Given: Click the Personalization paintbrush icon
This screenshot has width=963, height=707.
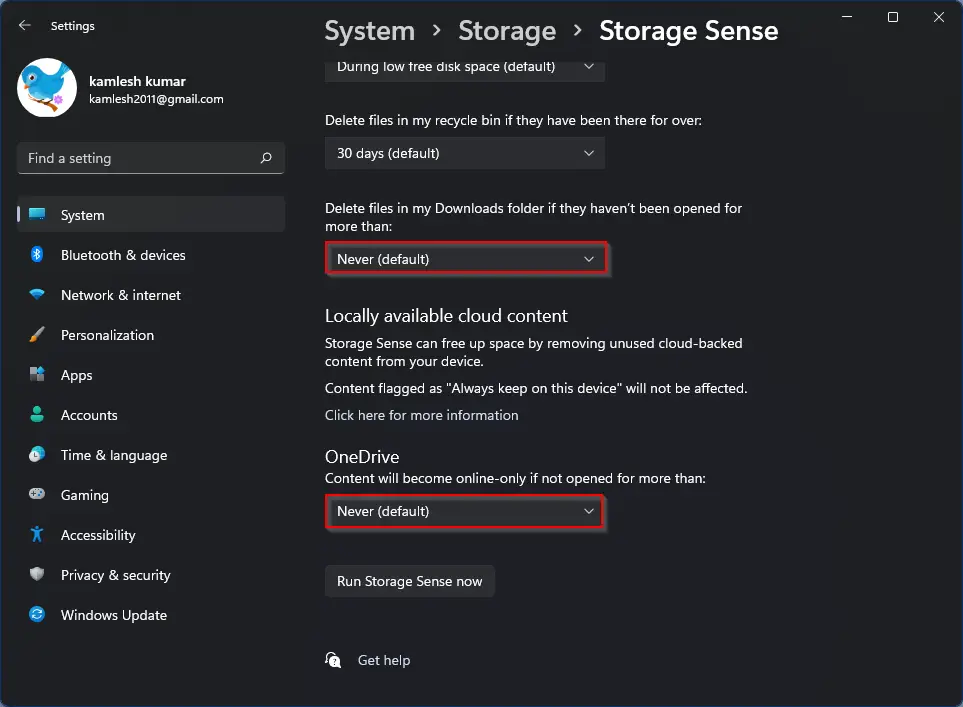Looking at the screenshot, I should [37, 335].
